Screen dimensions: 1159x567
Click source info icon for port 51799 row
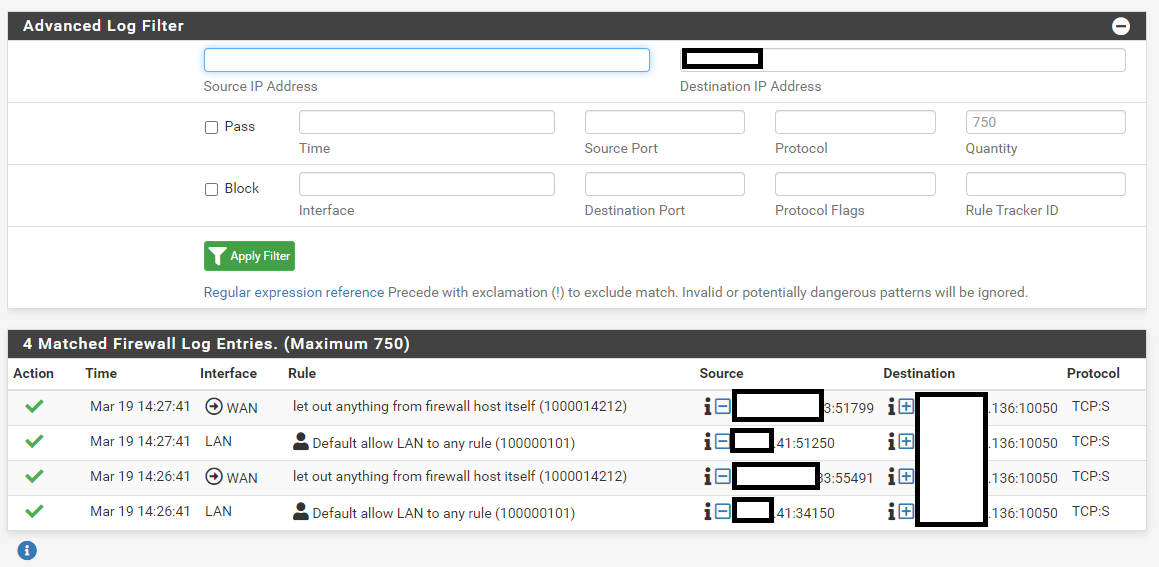pyautogui.click(x=707, y=407)
